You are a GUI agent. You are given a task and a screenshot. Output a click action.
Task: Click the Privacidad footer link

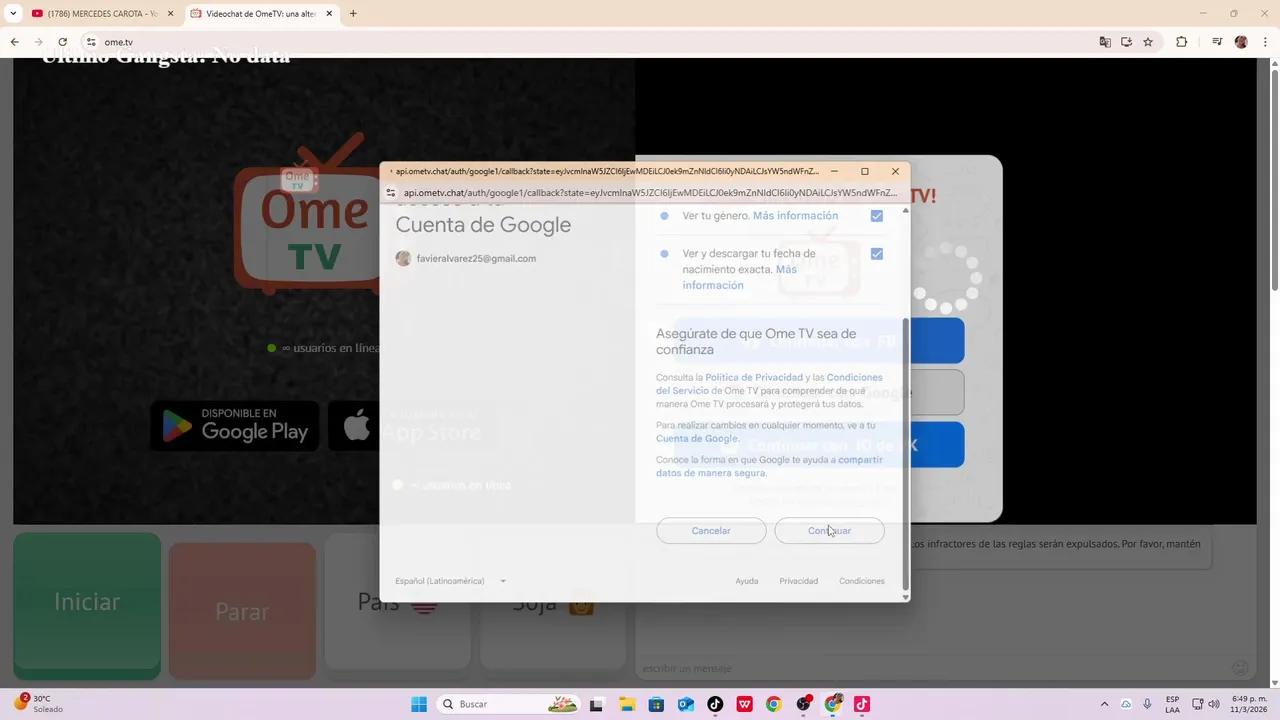point(799,581)
